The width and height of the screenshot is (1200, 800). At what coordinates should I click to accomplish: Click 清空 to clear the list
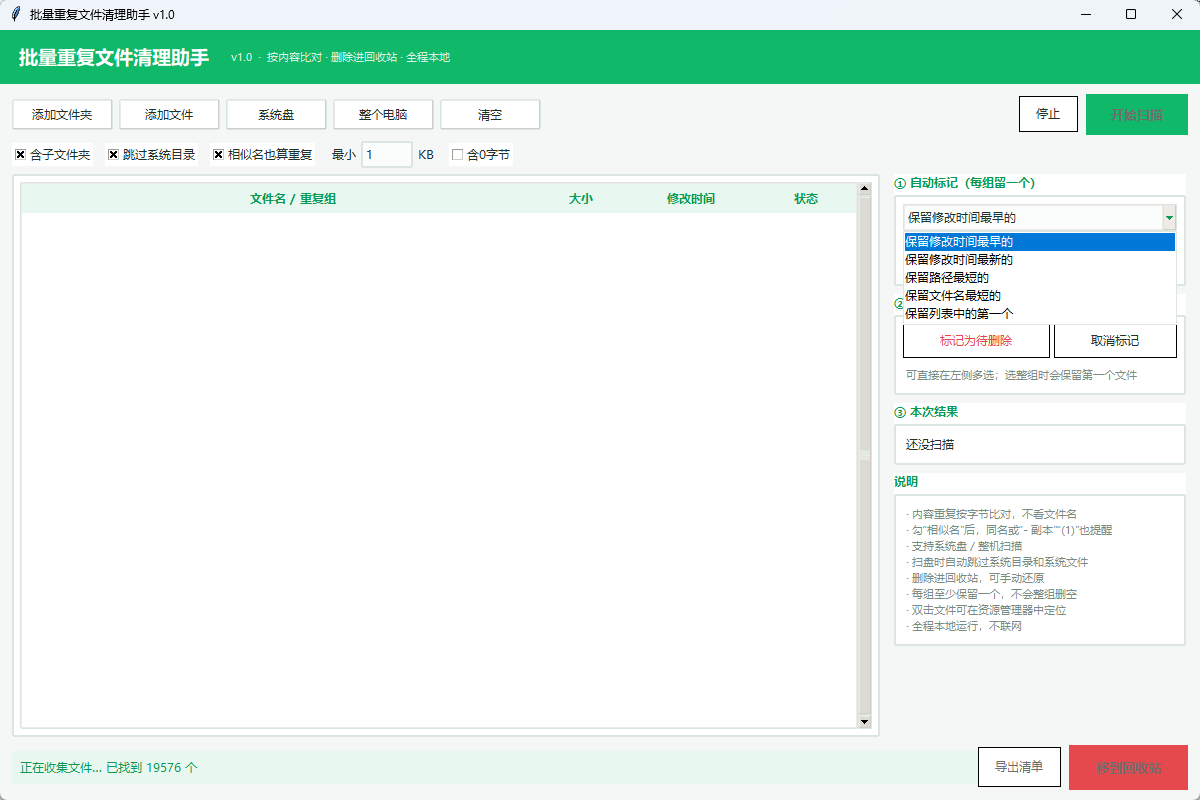coord(490,114)
